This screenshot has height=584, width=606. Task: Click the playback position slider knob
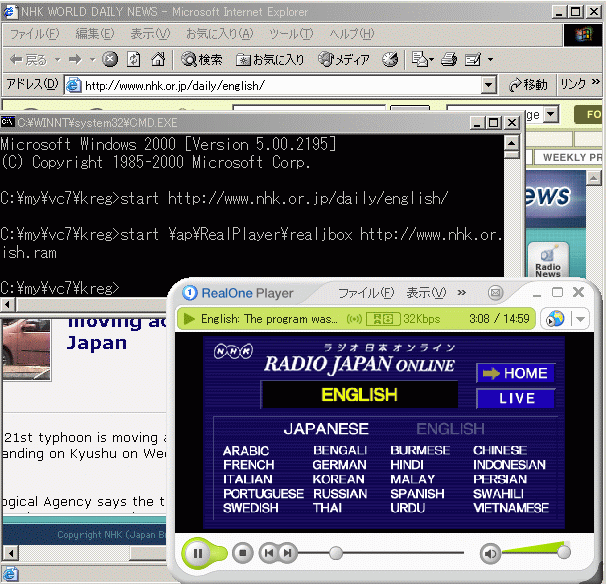(336, 553)
